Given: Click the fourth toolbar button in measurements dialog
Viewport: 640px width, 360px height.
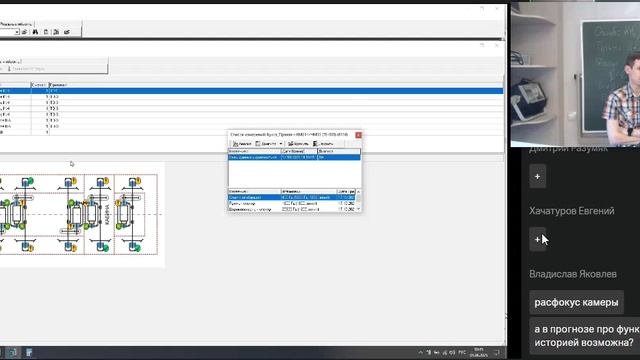Looking at the screenshot, I should click(x=323, y=144).
